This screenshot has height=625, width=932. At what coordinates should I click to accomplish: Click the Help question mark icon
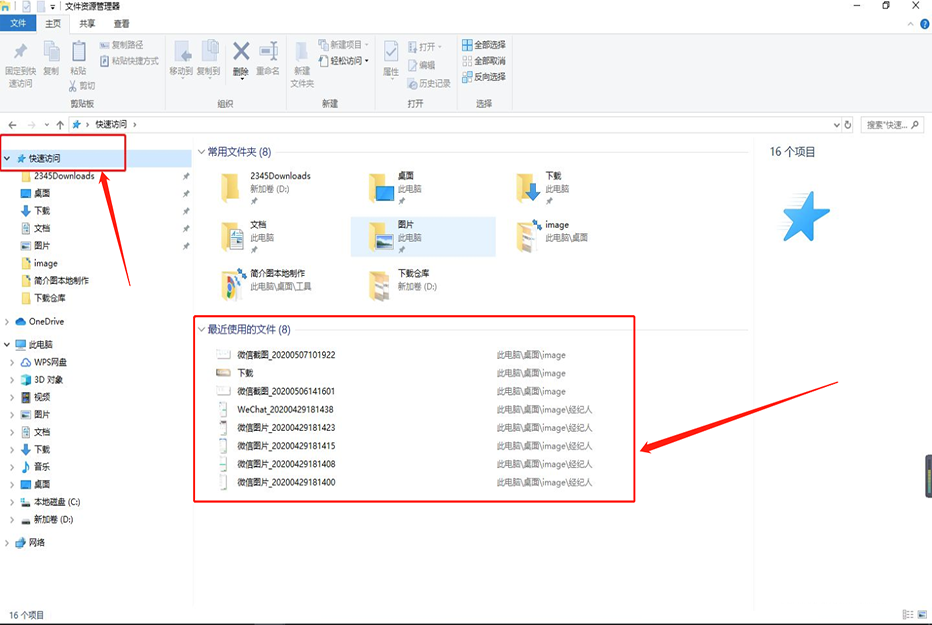click(924, 24)
